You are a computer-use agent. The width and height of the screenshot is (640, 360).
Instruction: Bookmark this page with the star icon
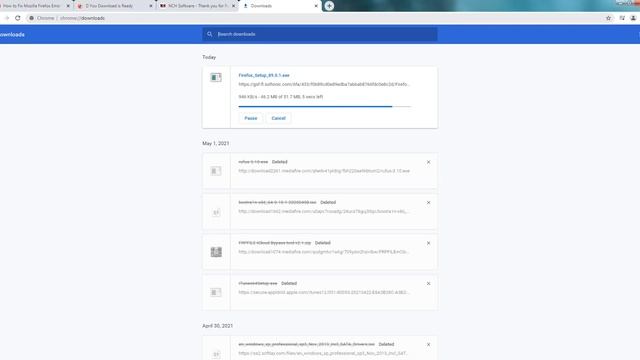tap(608, 18)
